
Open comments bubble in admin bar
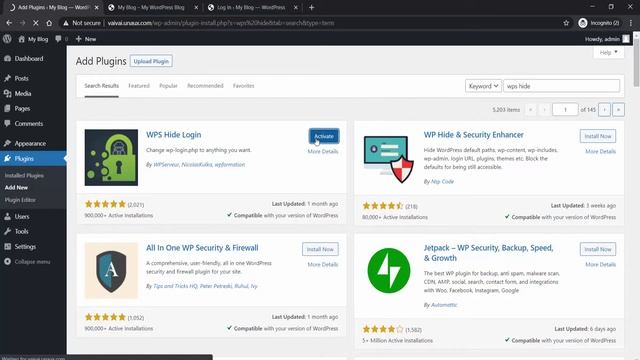[61, 39]
